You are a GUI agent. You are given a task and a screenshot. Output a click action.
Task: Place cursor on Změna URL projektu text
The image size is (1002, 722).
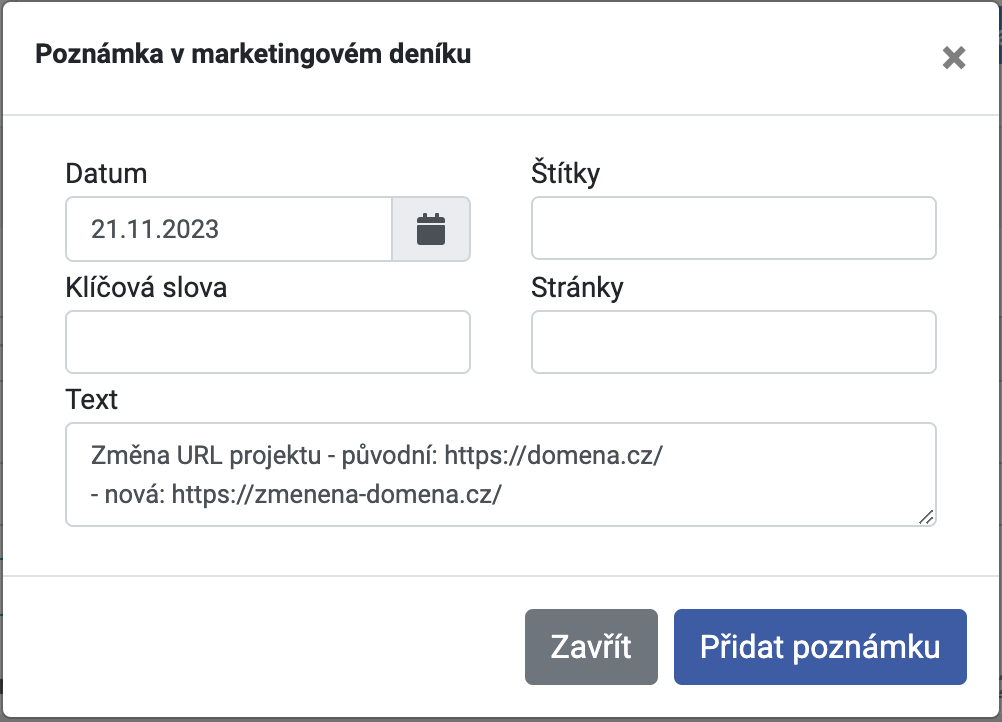(x=206, y=456)
